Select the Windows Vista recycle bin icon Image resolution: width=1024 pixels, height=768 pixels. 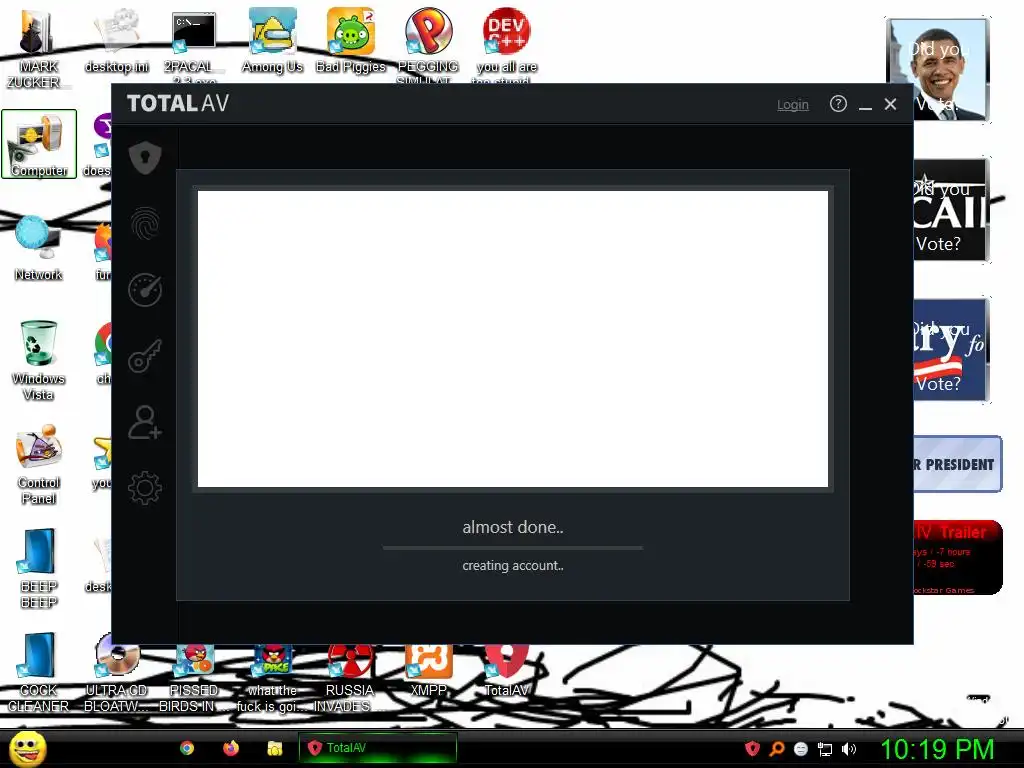point(39,359)
